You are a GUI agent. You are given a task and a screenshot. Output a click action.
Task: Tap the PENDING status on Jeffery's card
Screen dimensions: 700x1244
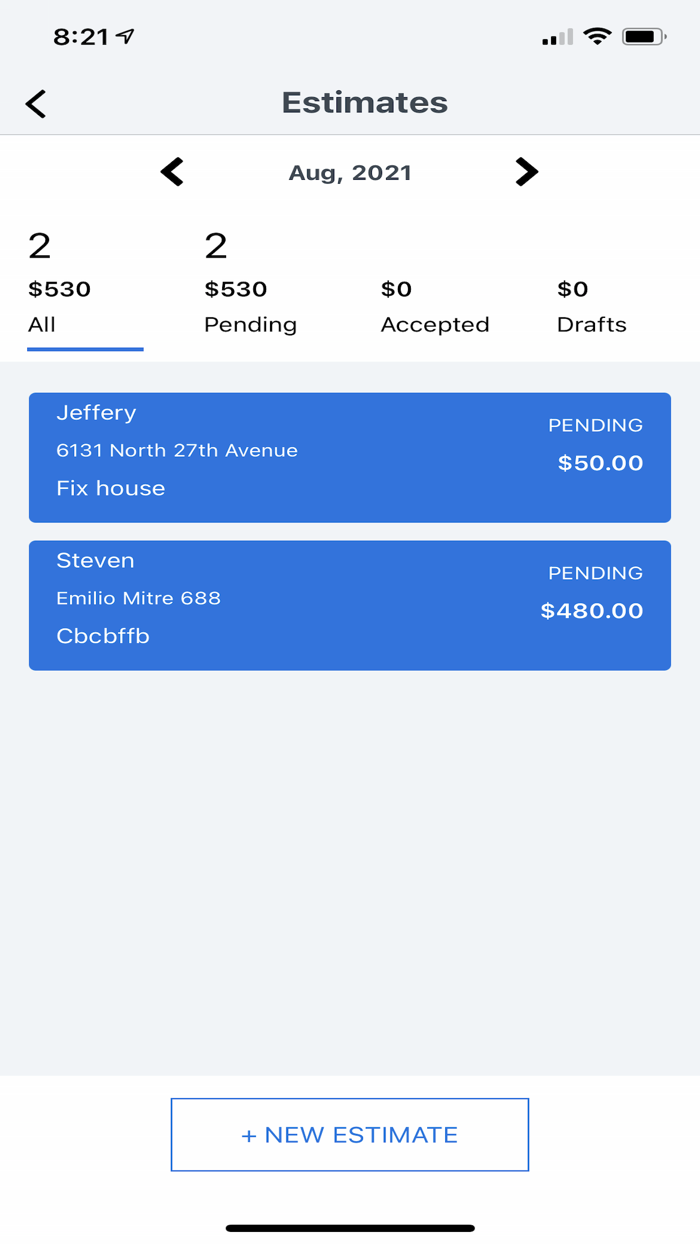click(x=595, y=425)
